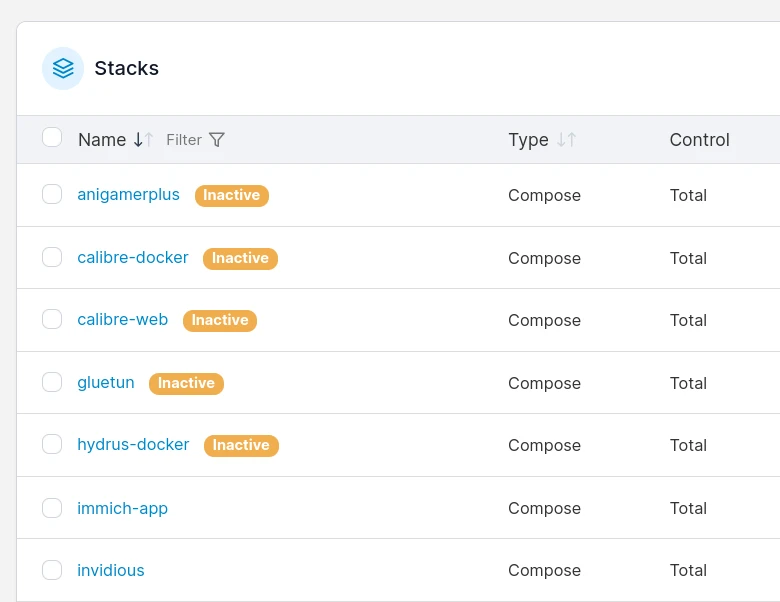Viewport: 780px width, 602px height.
Task: Toggle the select-all checkbox in header
Action: pyautogui.click(x=52, y=138)
